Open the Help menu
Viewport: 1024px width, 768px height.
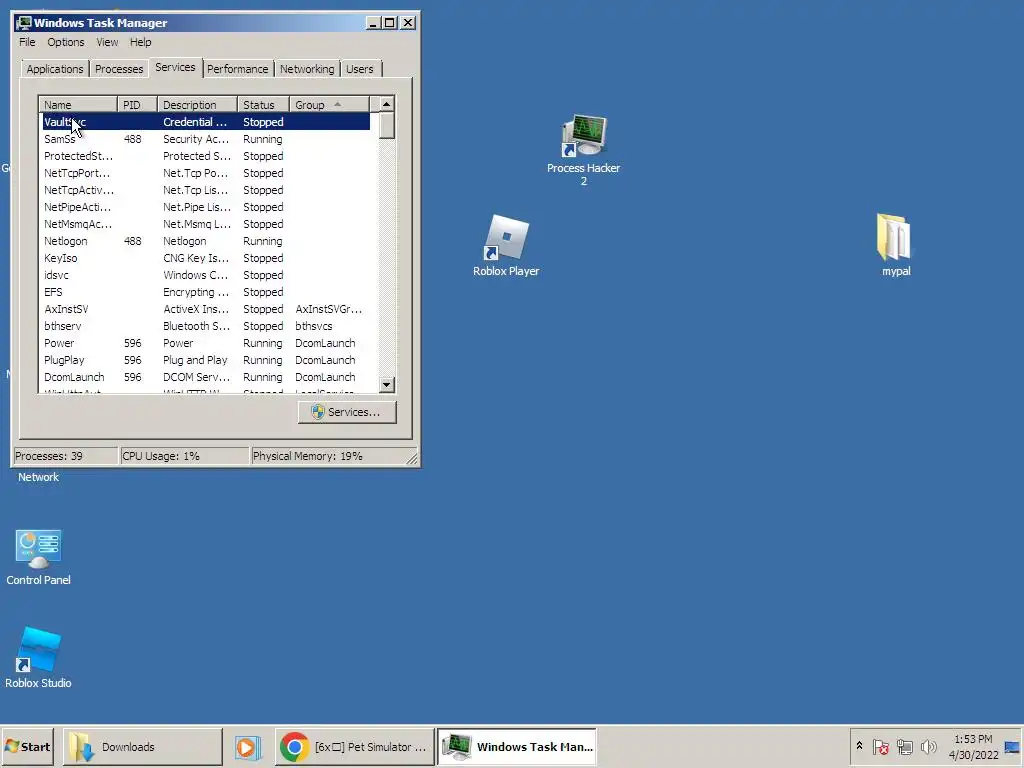pos(140,42)
